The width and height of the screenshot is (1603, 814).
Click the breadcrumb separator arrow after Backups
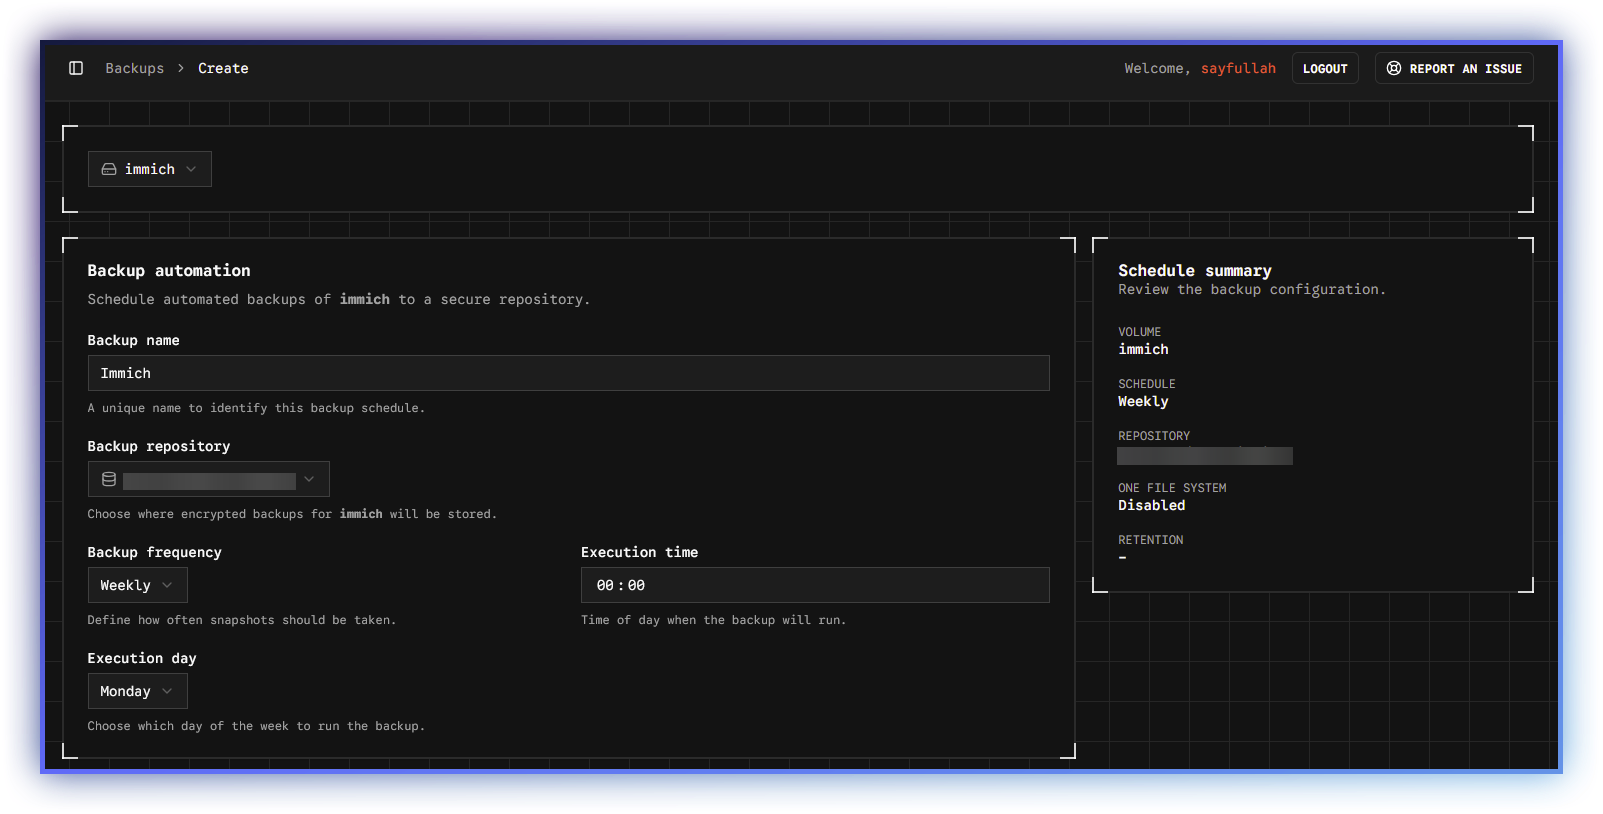[x=181, y=68]
